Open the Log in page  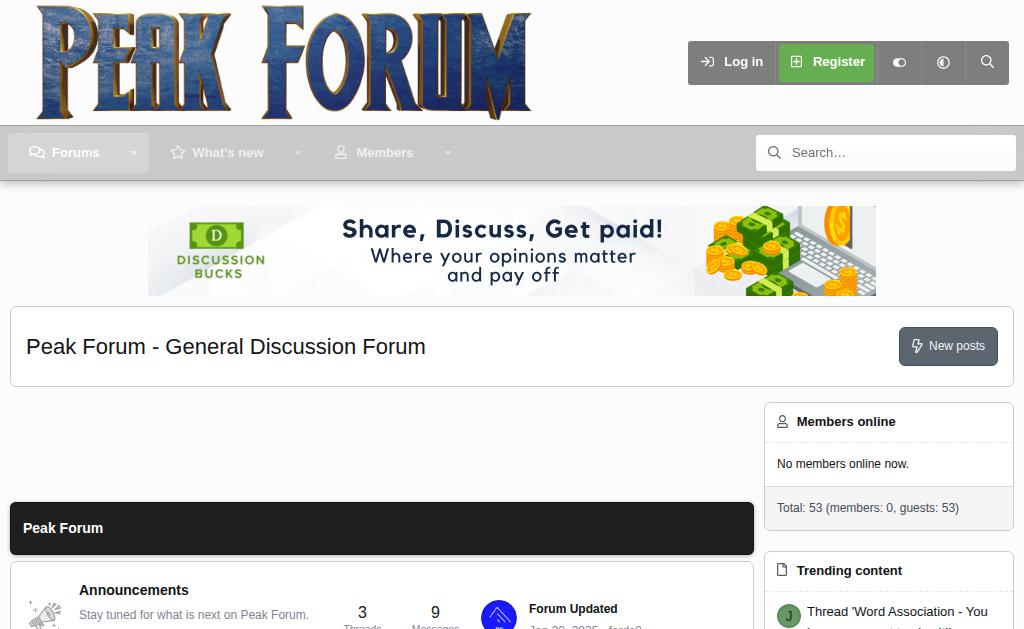pos(732,62)
